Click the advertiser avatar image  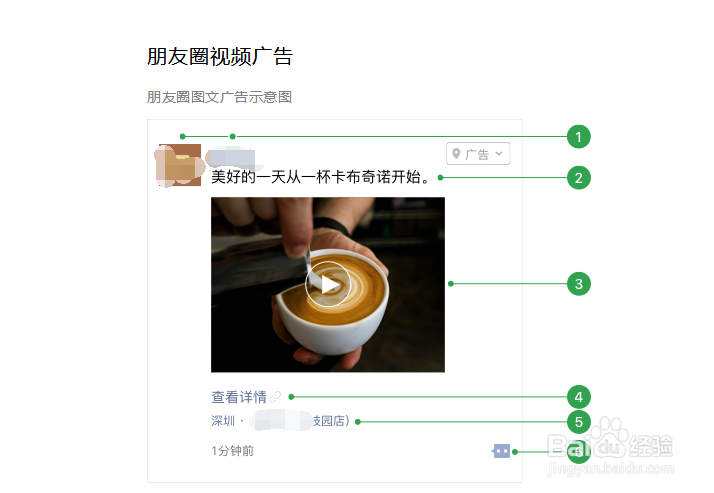click(178, 165)
